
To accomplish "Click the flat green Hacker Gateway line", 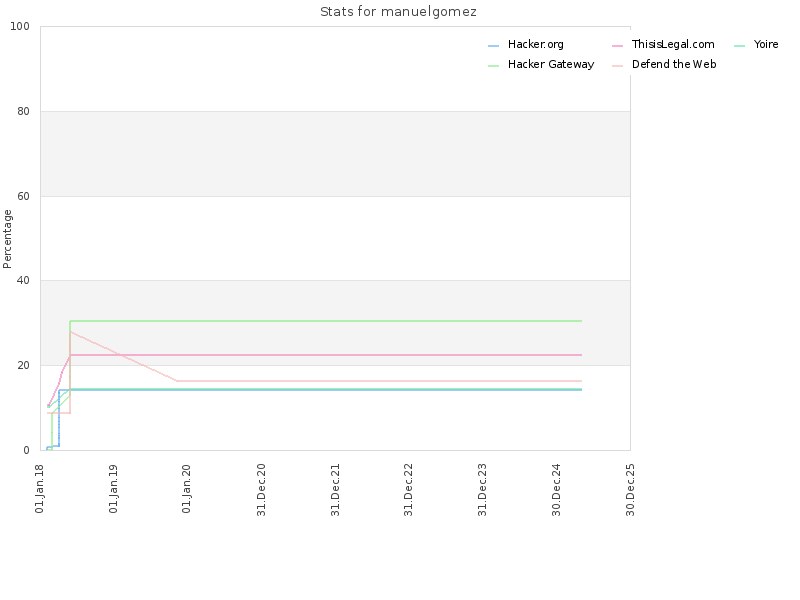I will click(327, 321).
